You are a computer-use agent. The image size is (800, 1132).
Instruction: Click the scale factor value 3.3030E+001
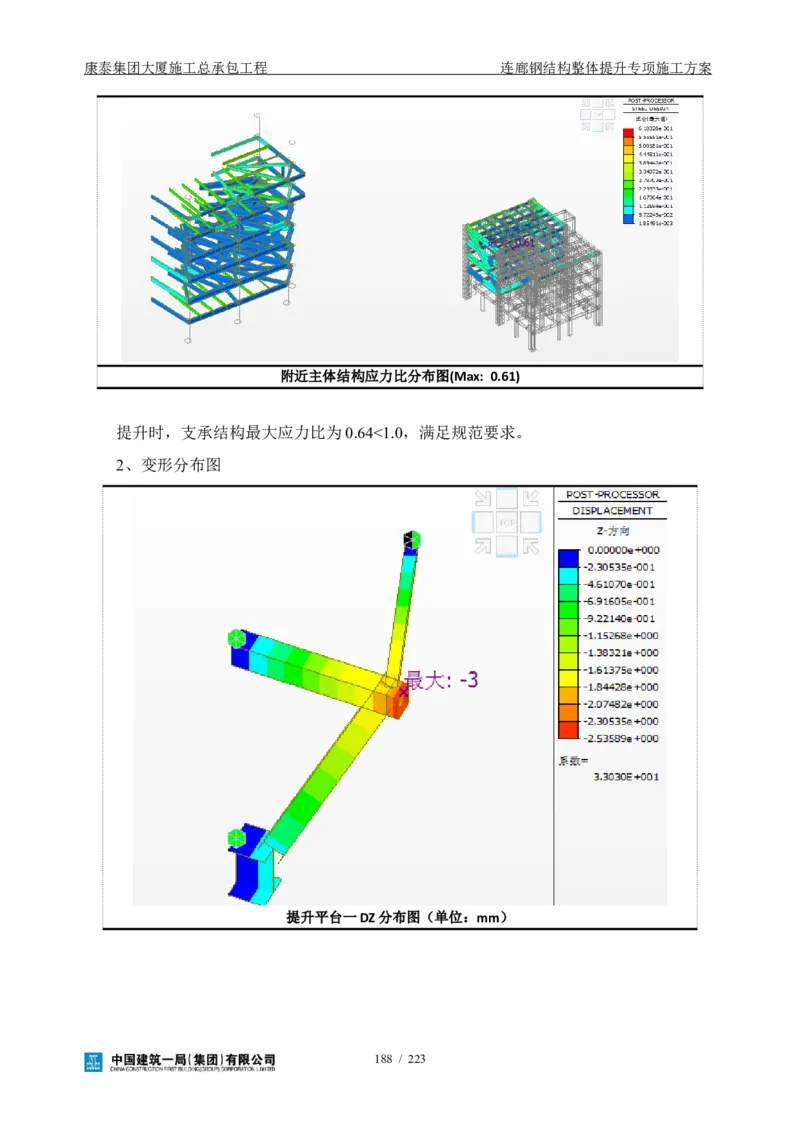[x=627, y=777]
